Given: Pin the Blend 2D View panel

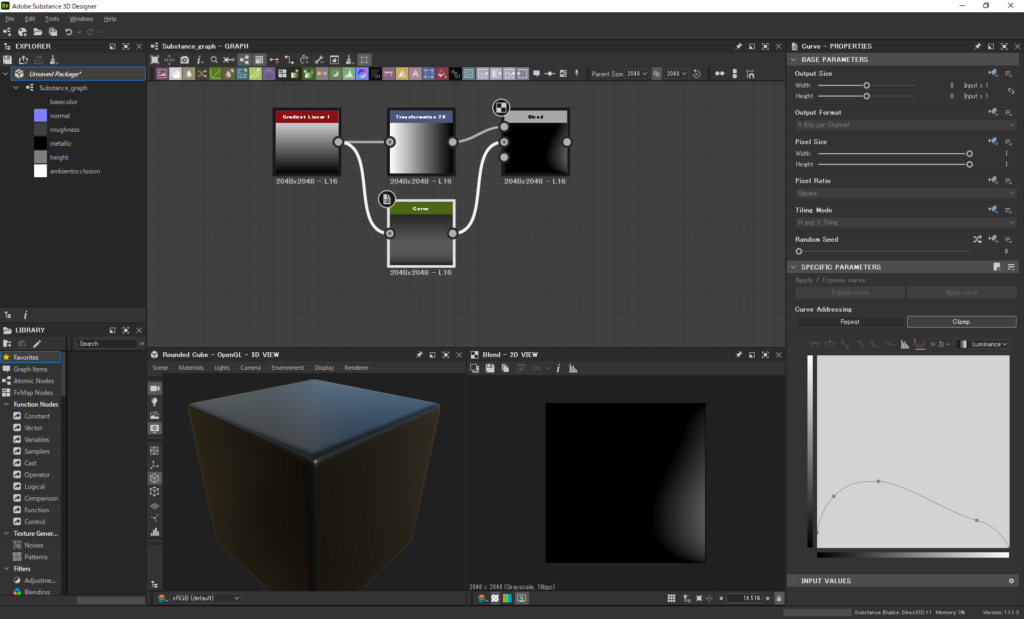Looking at the screenshot, I should click(x=739, y=355).
